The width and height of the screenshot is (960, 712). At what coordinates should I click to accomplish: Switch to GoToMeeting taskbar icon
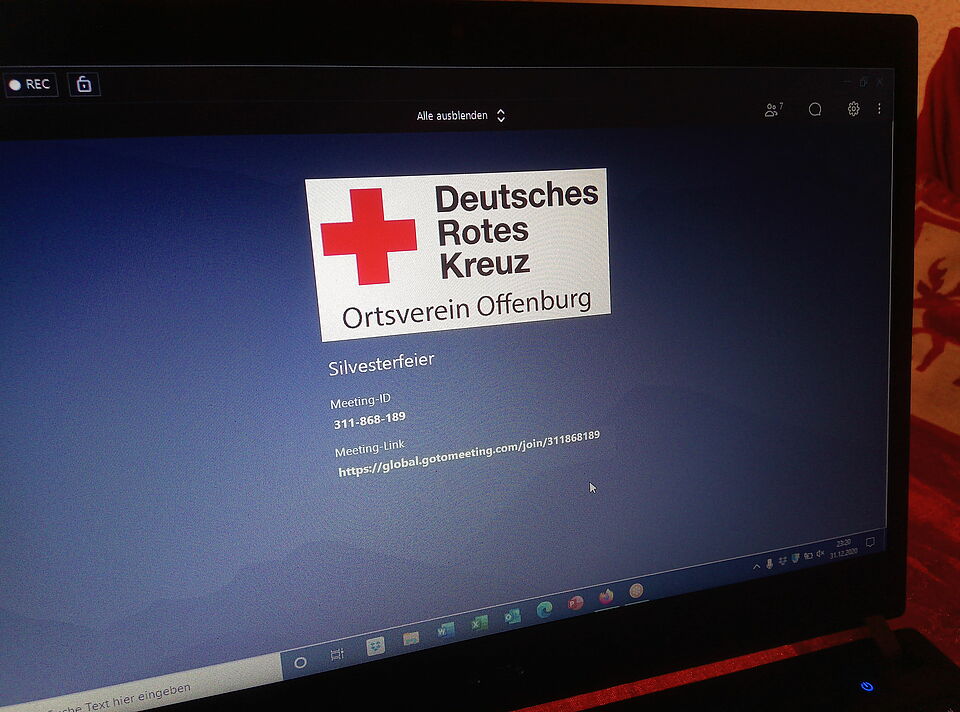(x=637, y=590)
